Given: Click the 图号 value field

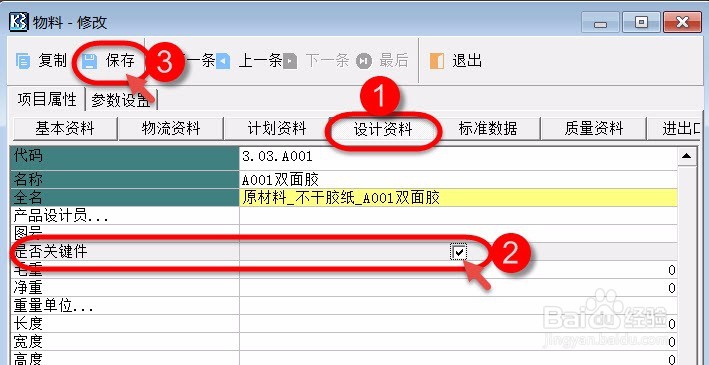Looking at the screenshot, I should click(458, 233).
